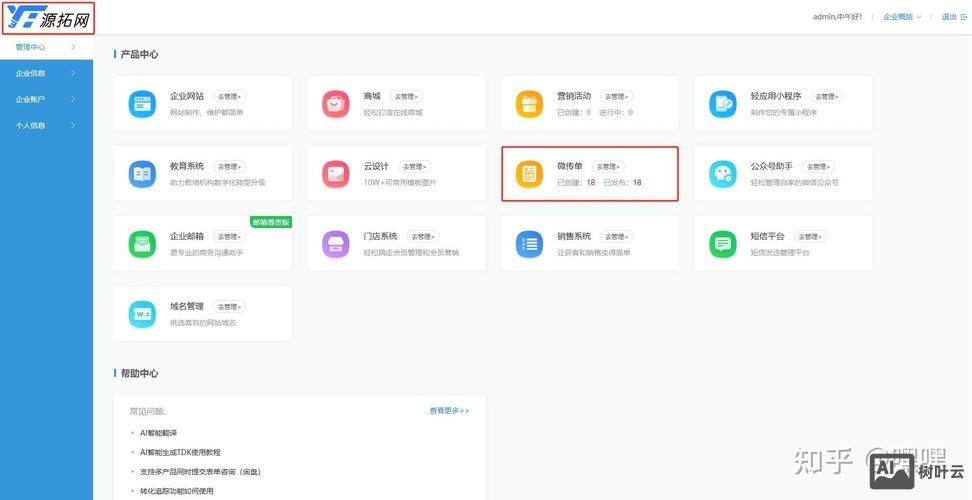The width and height of the screenshot is (972, 500).
Task: Open the 轻应用小程序 icon
Action: [722, 104]
